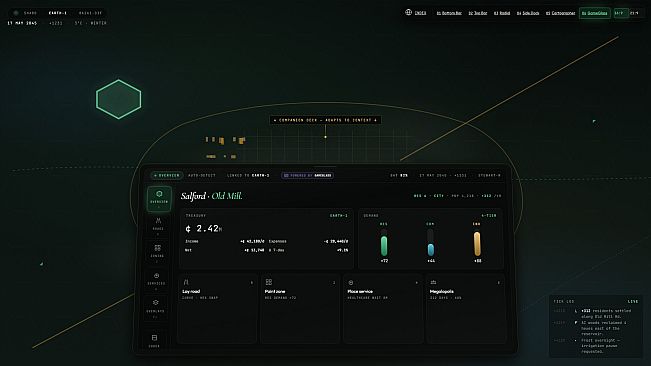Image resolution: width=651 pixels, height=366 pixels.
Task: Open the Megalopolis milestone card
Action: click(x=465, y=308)
